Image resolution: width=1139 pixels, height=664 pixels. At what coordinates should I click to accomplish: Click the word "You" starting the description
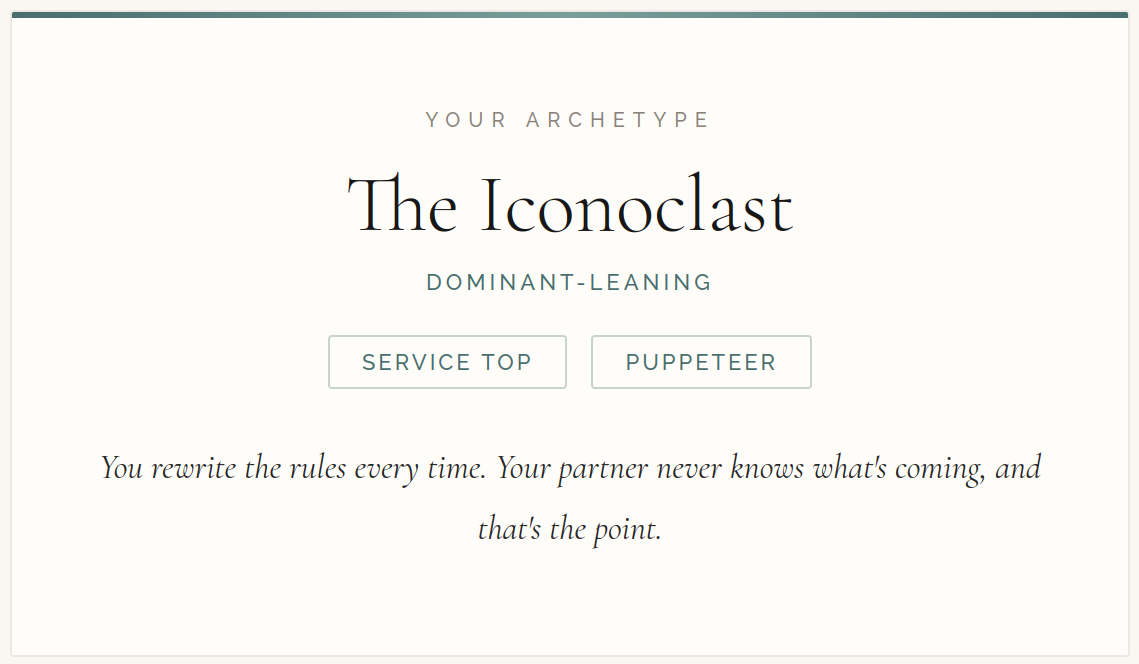[122, 468]
